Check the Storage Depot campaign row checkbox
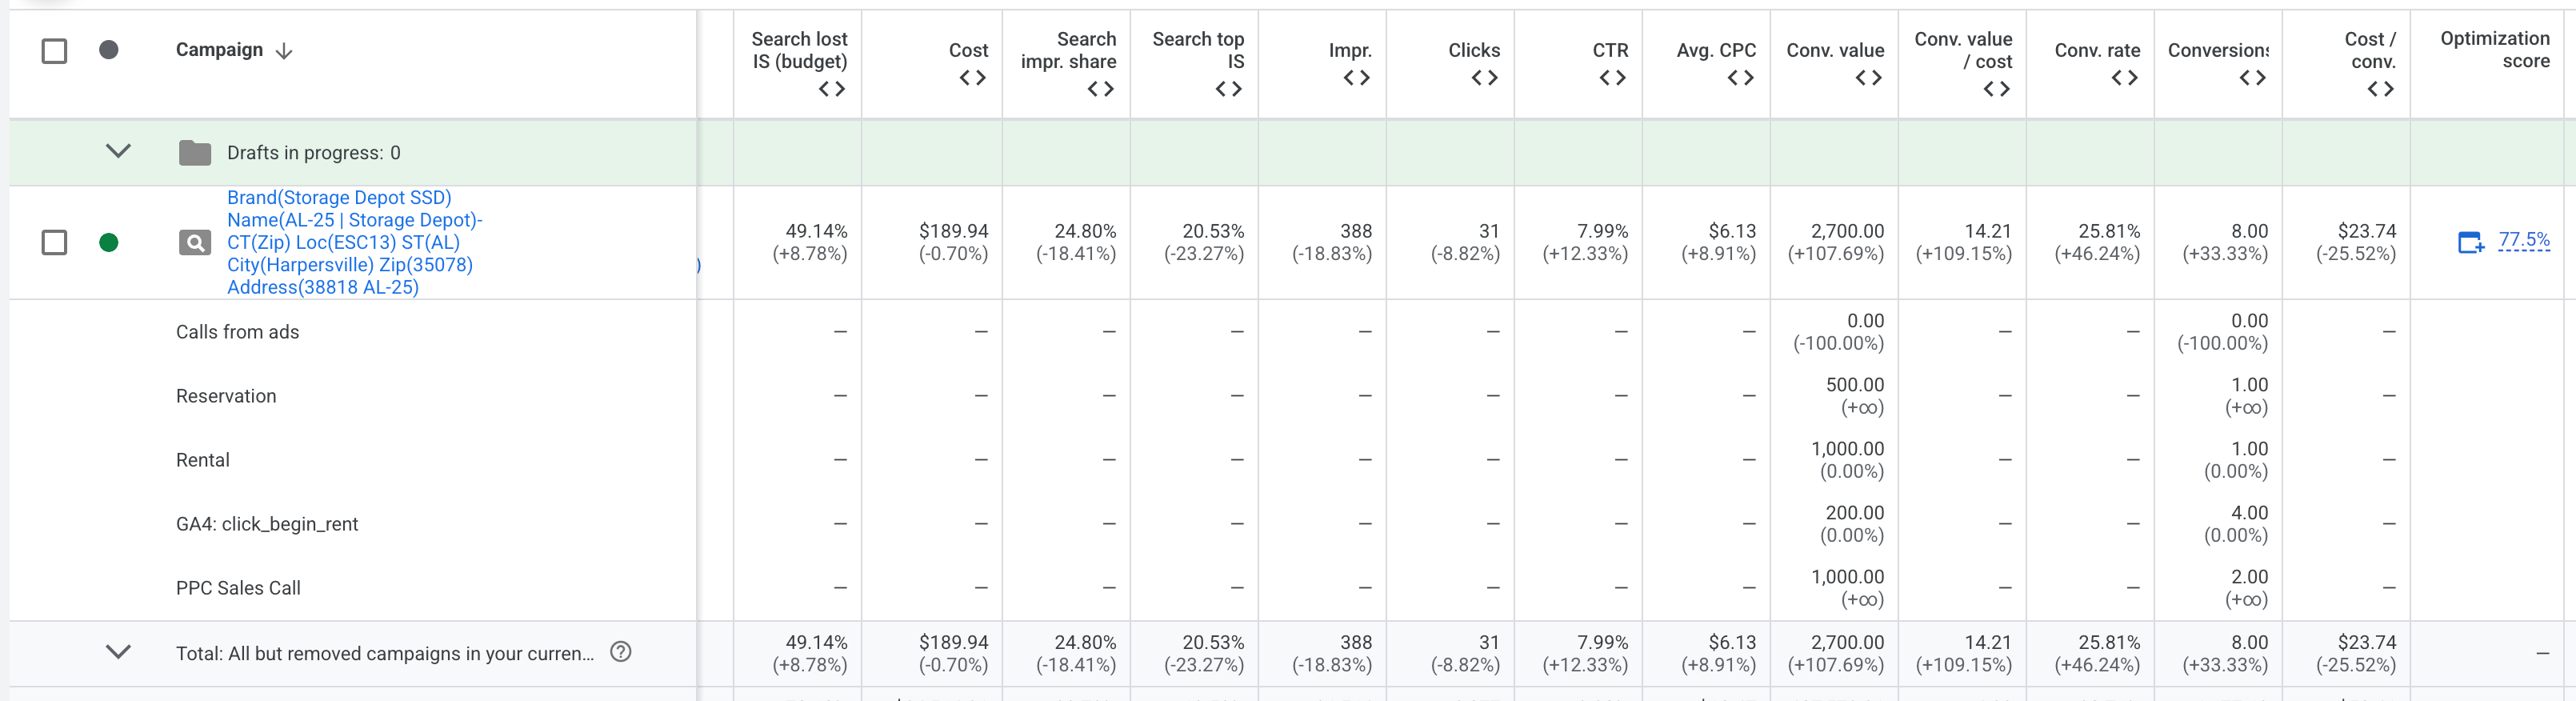This screenshot has height=701, width=2576. pyautogui.click(x=55, y=243)
